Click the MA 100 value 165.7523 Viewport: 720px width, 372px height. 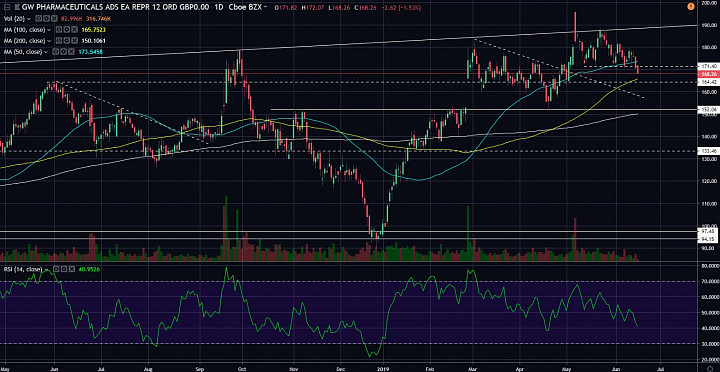(x=94, y=30)
